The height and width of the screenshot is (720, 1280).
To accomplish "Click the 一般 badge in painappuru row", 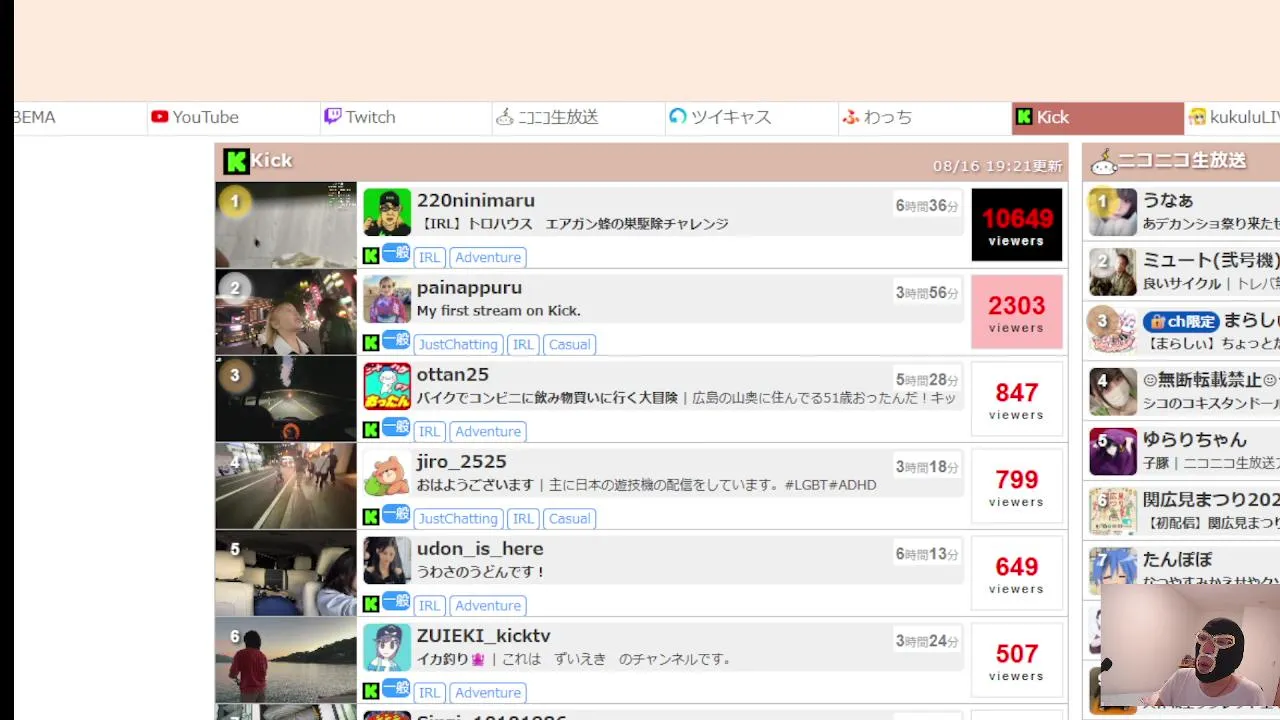I will click(x=396, y=340).
